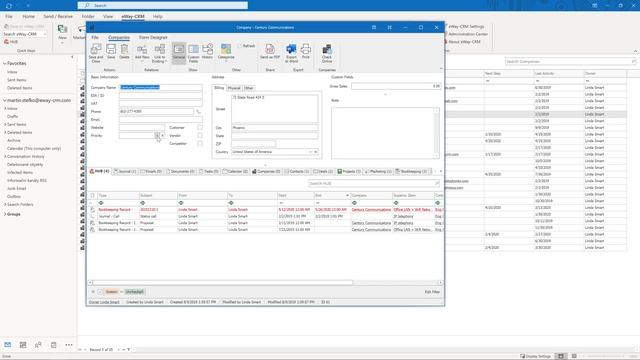The height and width of the screenshot is (360, 640).
Task: Click Display Settings in status bar
Action: point(536,356)
